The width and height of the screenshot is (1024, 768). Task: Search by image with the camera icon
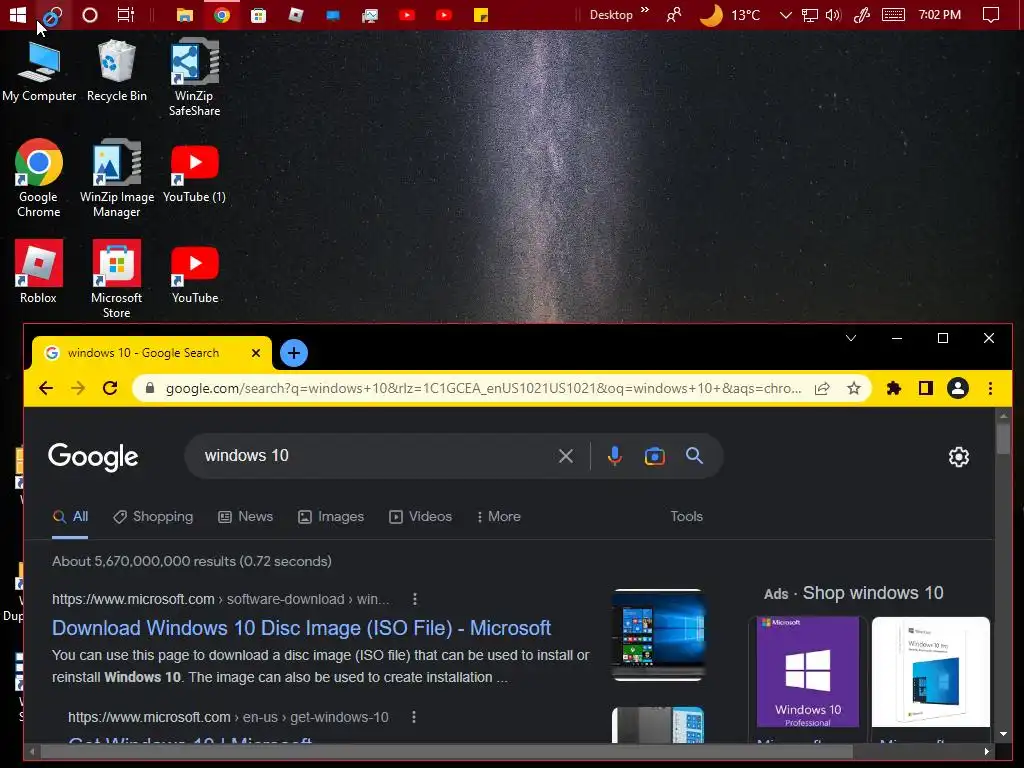click(x=654, y=456)
